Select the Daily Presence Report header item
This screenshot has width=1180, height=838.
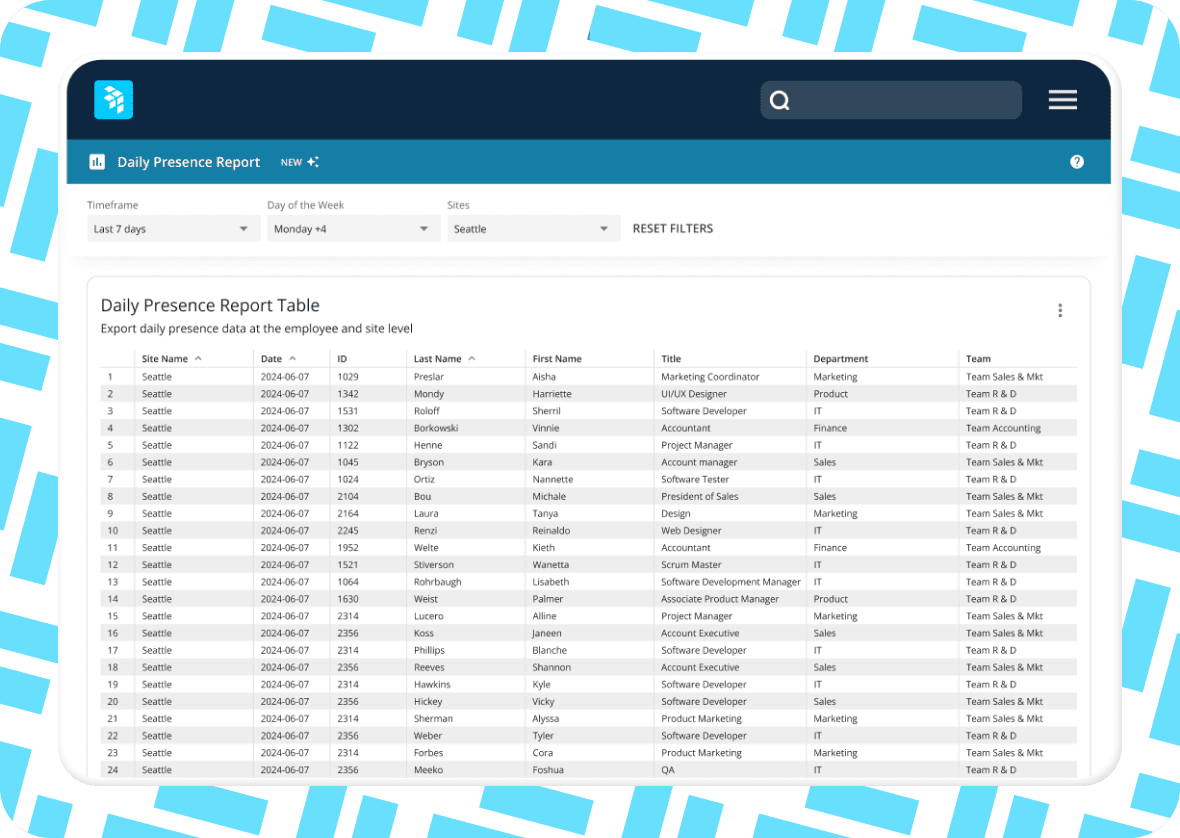(x=189, y=161)
